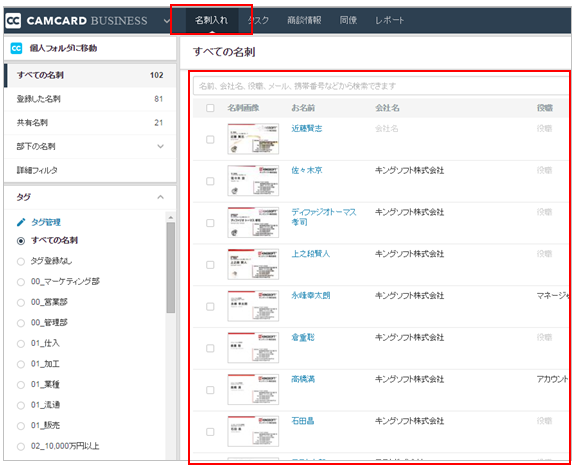This screenshot has height=467, width=575.
Task: Open the business card thumbnail of 佐々木京
Action: point(253,180)
